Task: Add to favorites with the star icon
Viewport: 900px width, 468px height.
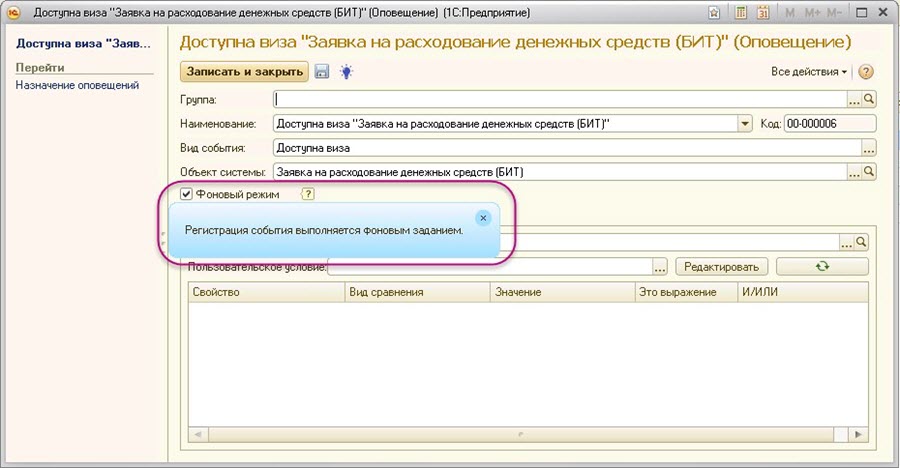Action: point(717,13)
